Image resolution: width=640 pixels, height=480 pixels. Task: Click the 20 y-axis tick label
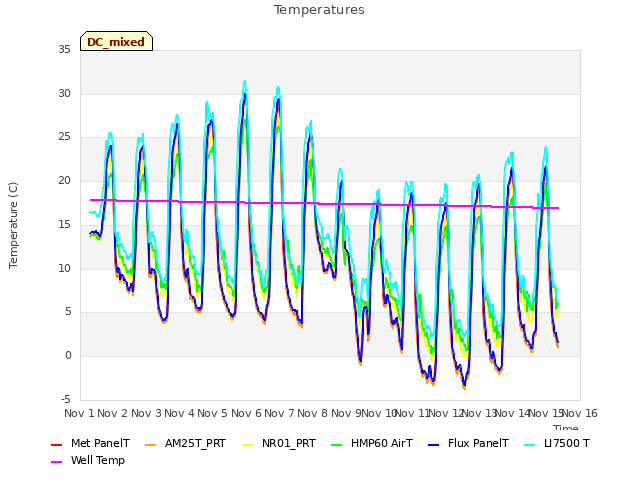64,181
